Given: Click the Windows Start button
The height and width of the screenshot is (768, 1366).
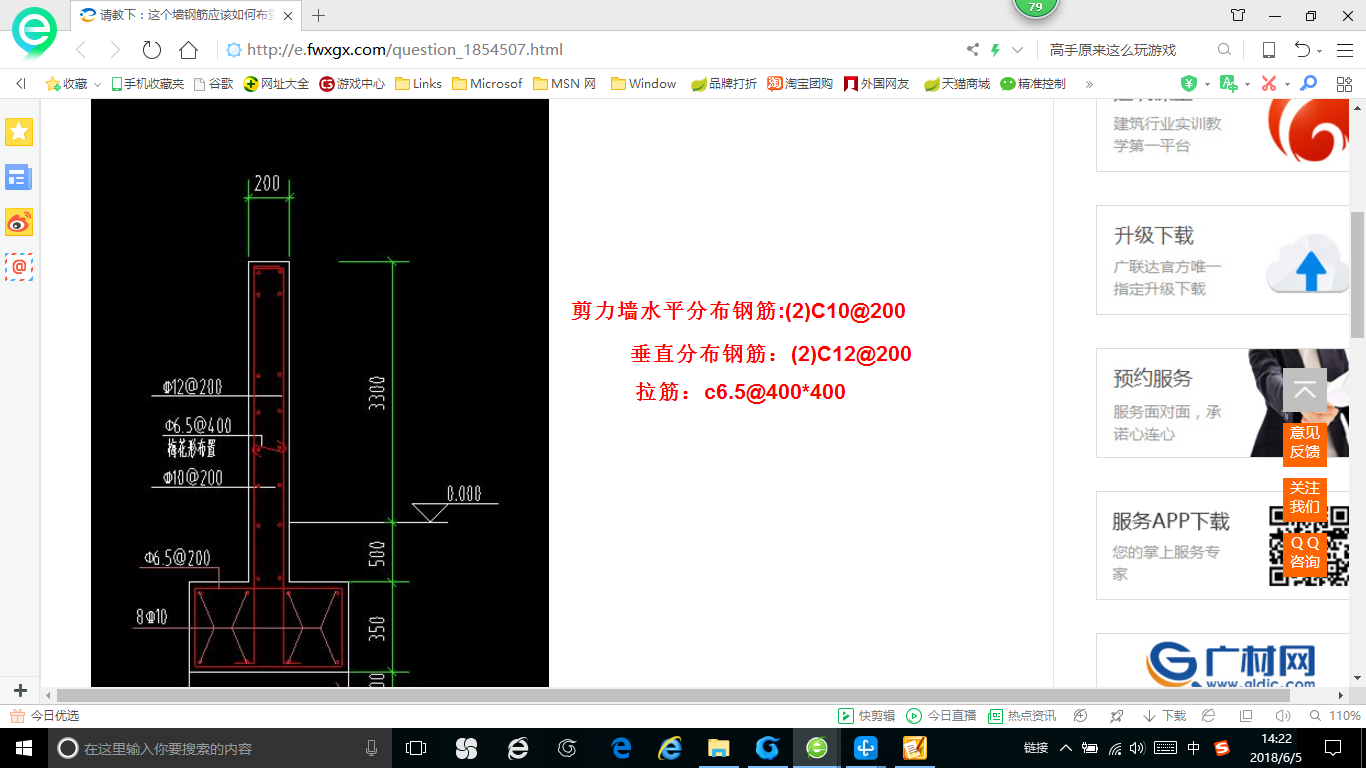Looking at the screenshot, I should [x=22, y=748].
